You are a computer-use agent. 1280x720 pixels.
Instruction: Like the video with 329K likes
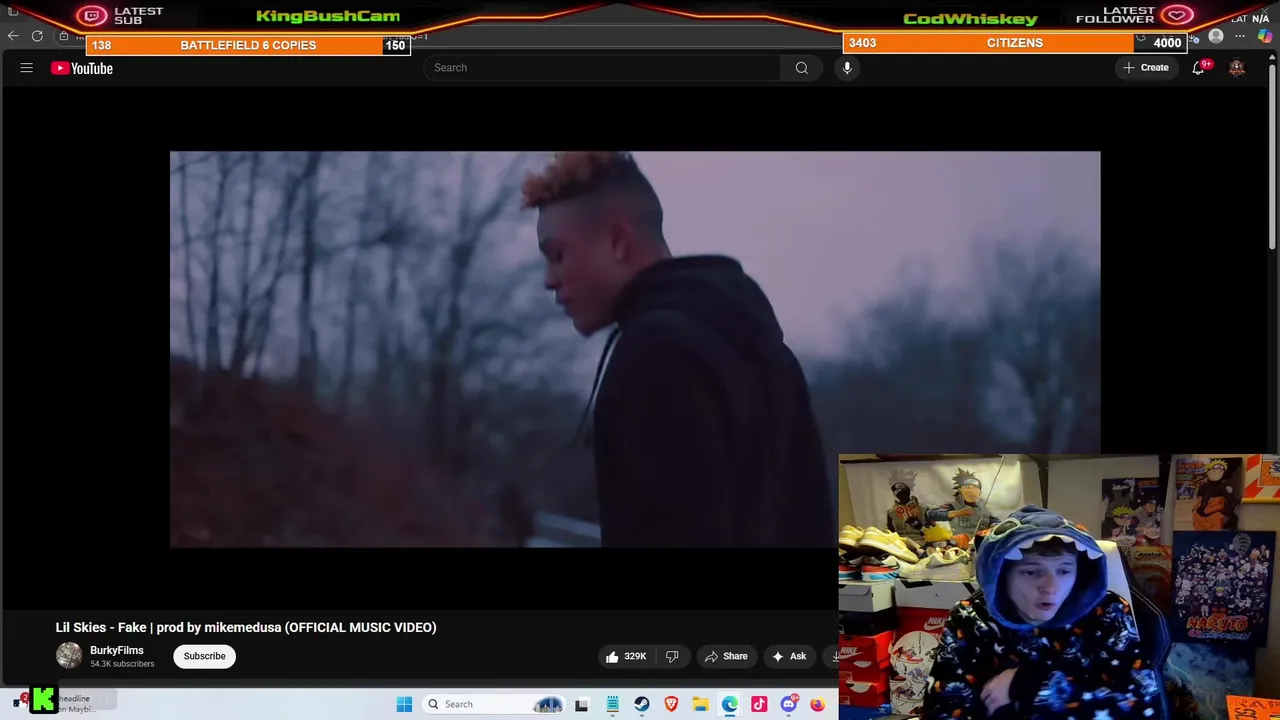(x=626, y=657)
